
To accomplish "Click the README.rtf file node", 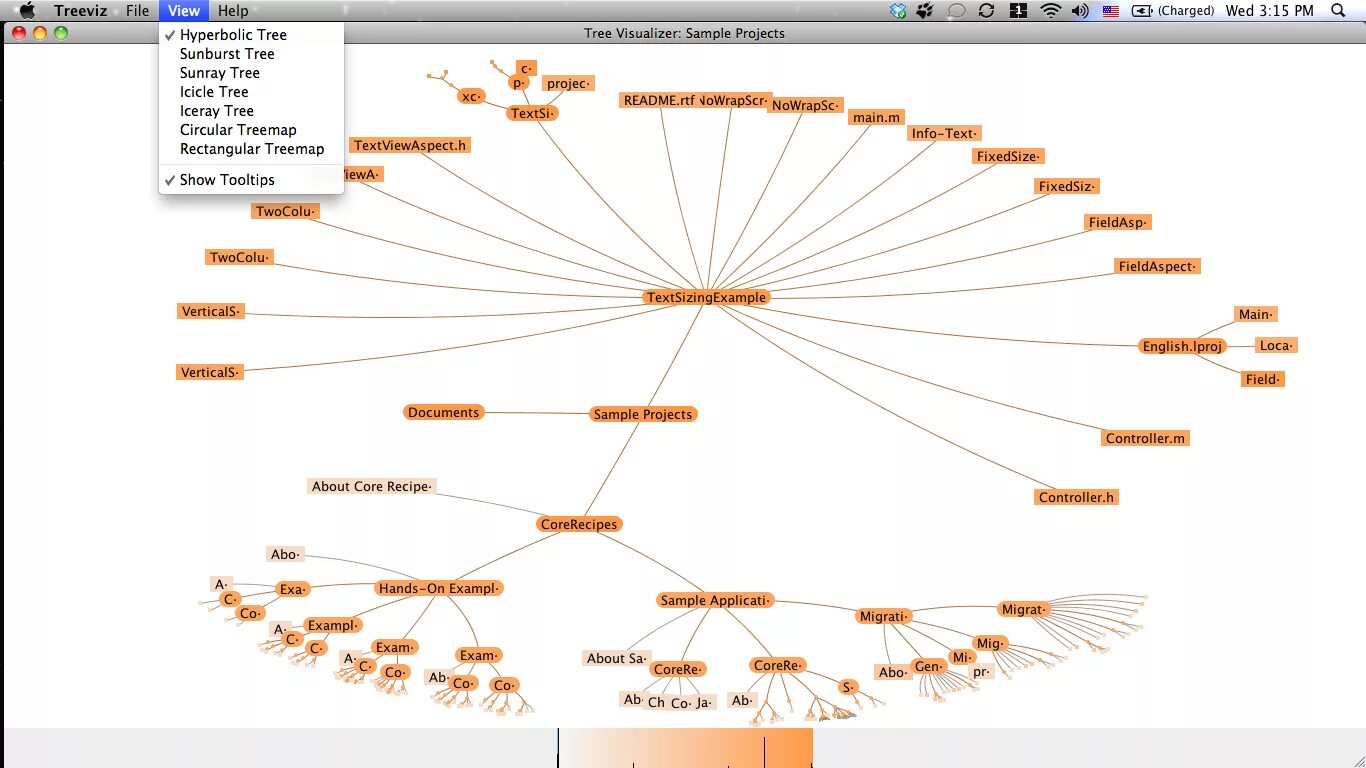I will click(x=658, y=100).
